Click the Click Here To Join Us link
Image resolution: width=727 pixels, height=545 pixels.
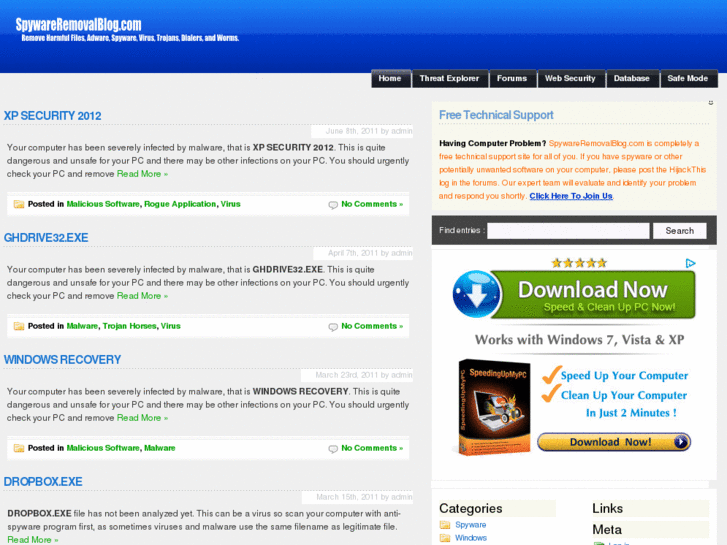[x=571, y=196]
